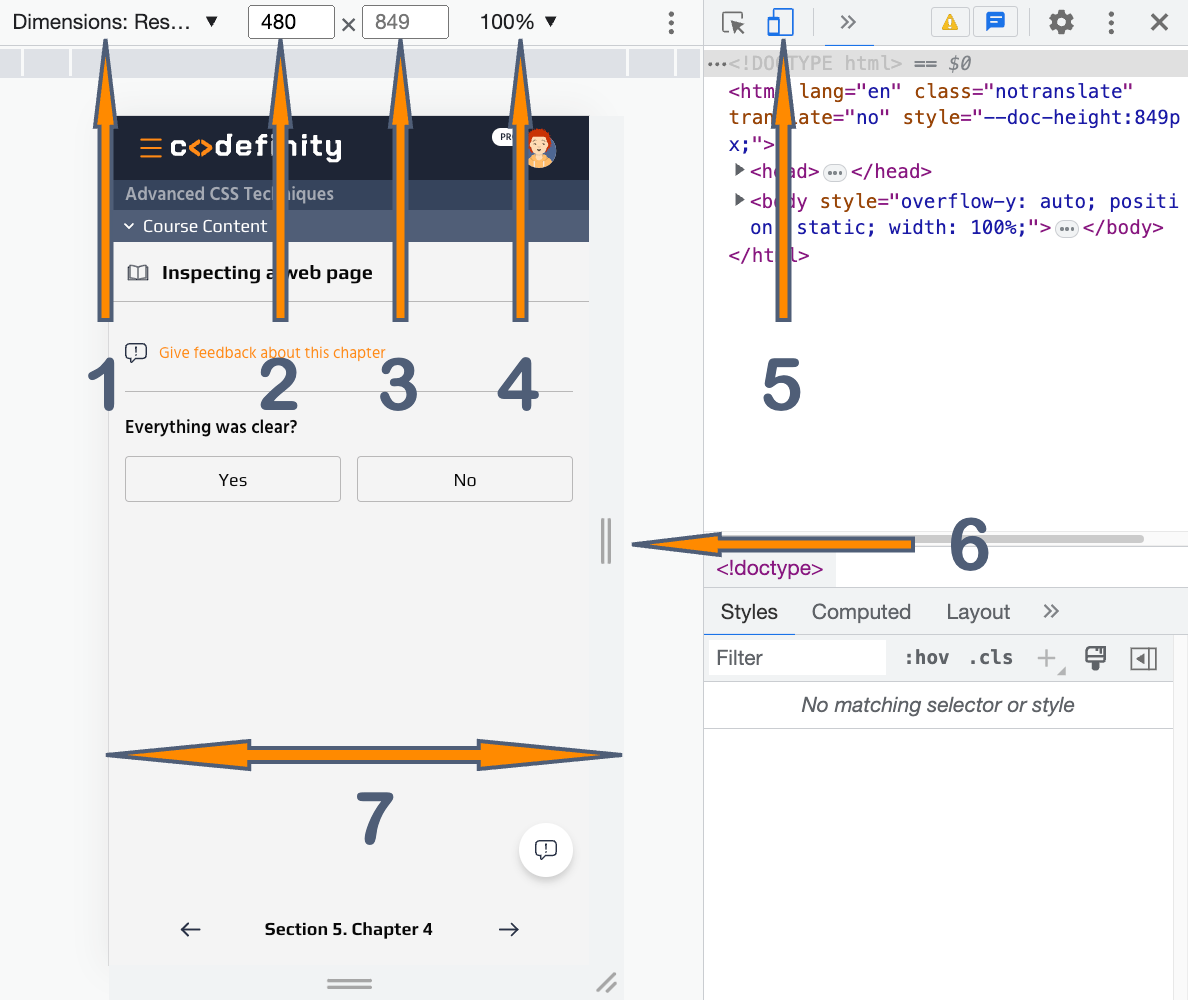Open the Codefinity logo home link
1188x1000 pixels.
255,147
